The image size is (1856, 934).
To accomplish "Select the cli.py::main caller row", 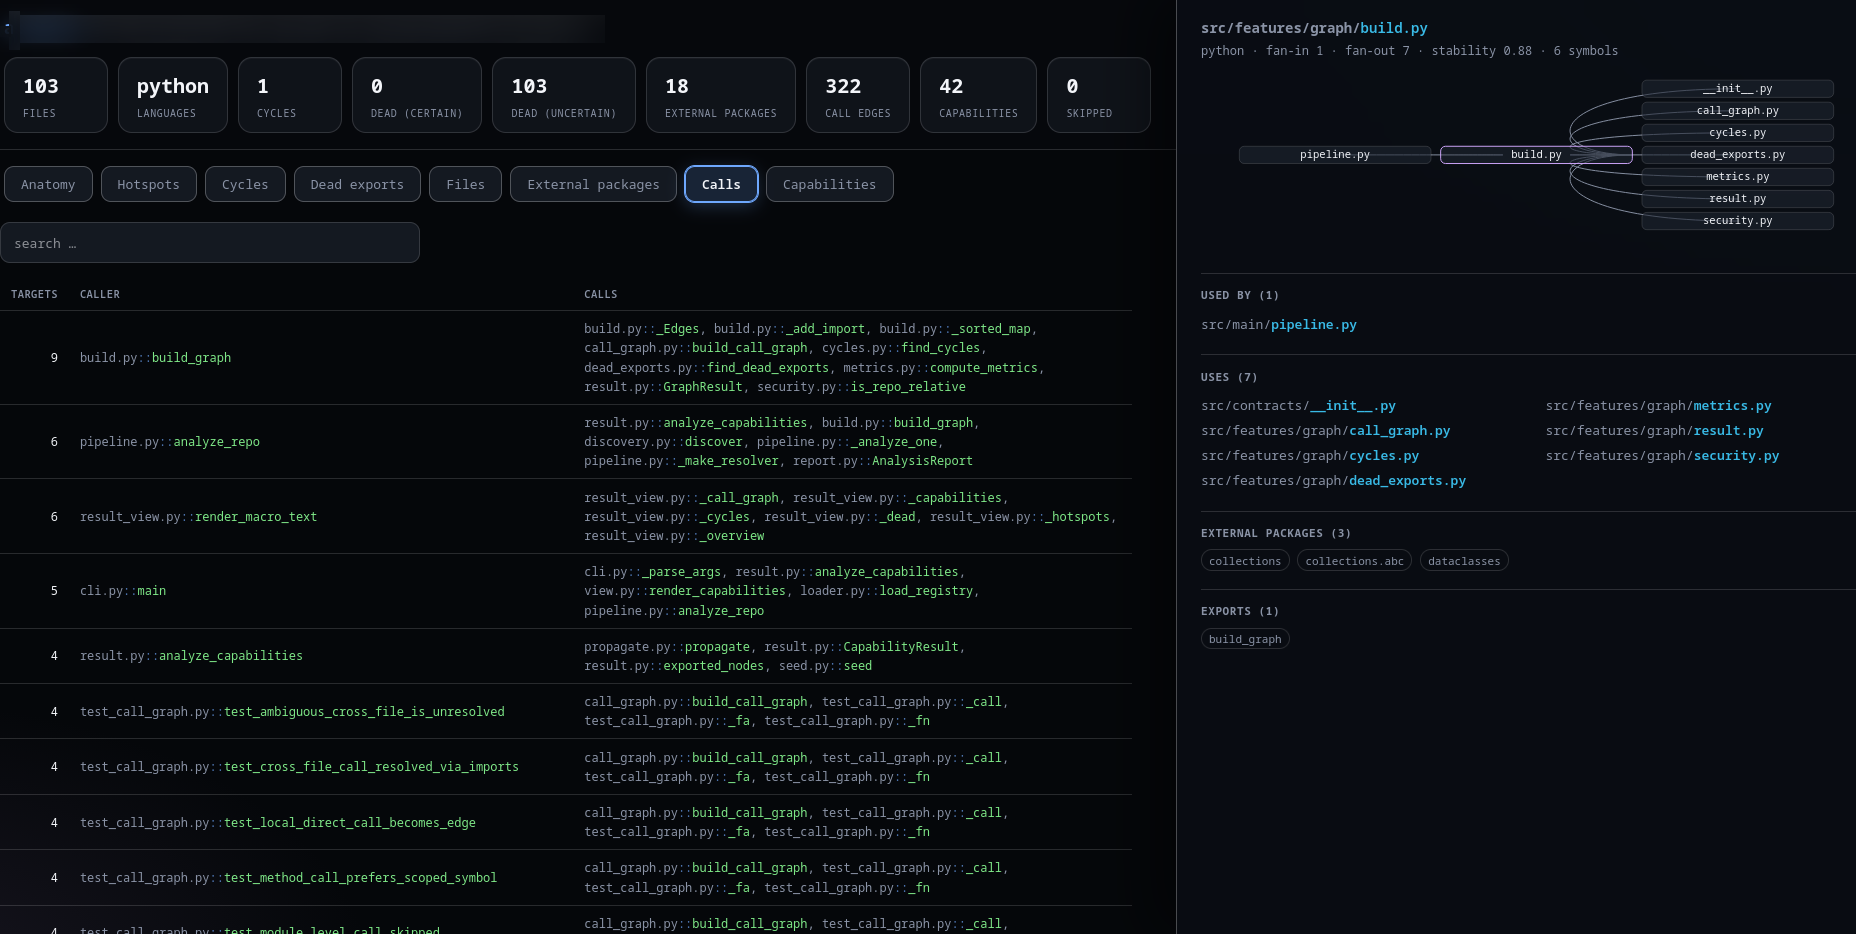I will click(566, 591).
